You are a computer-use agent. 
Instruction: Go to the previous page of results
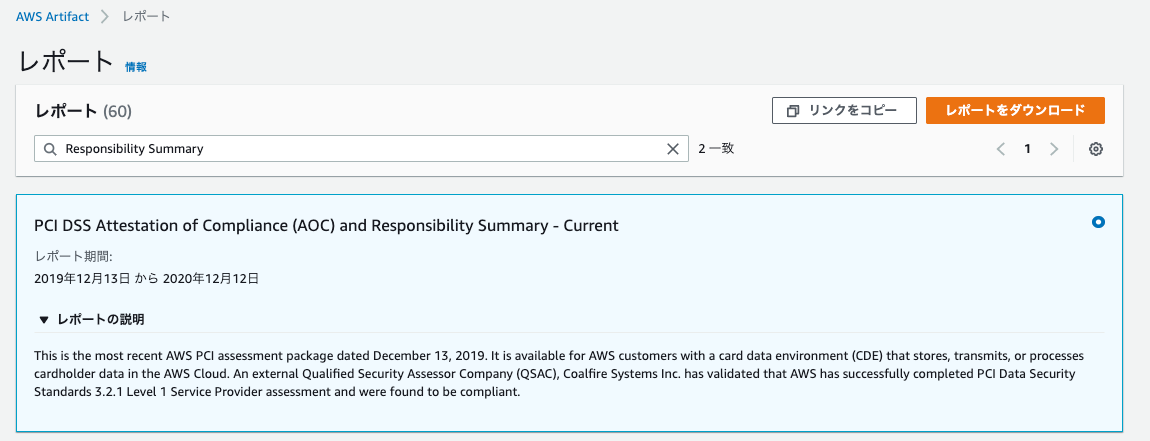point(1001,149)
